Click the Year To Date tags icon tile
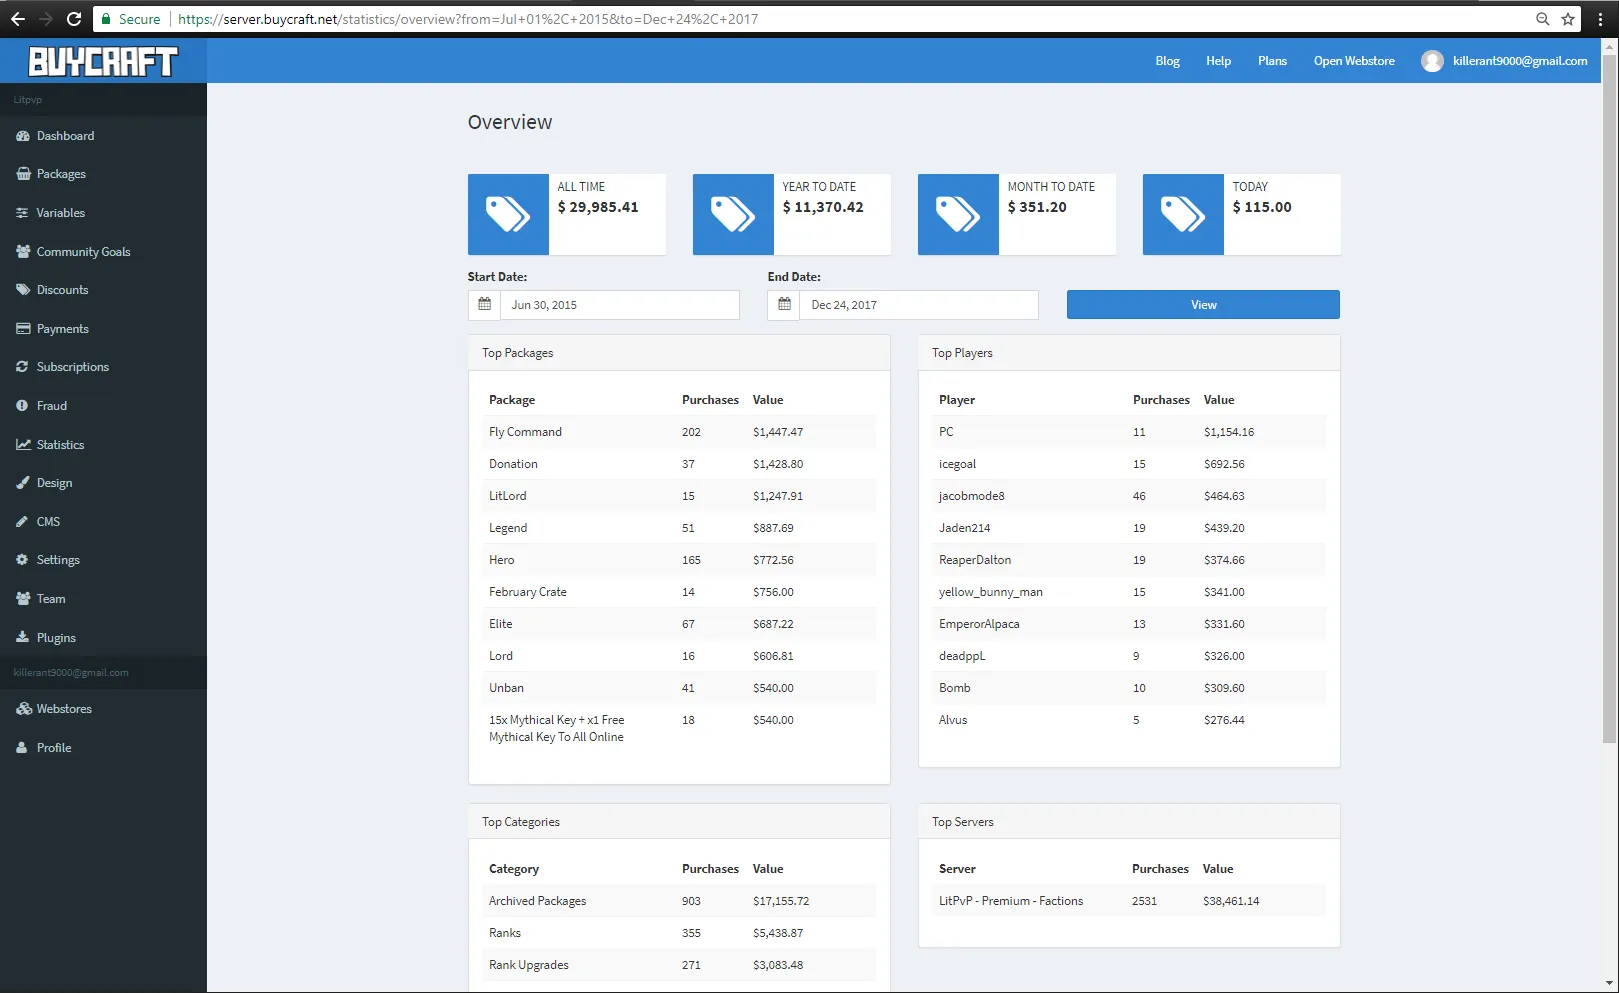1619x993 pixels. [733, 214]
